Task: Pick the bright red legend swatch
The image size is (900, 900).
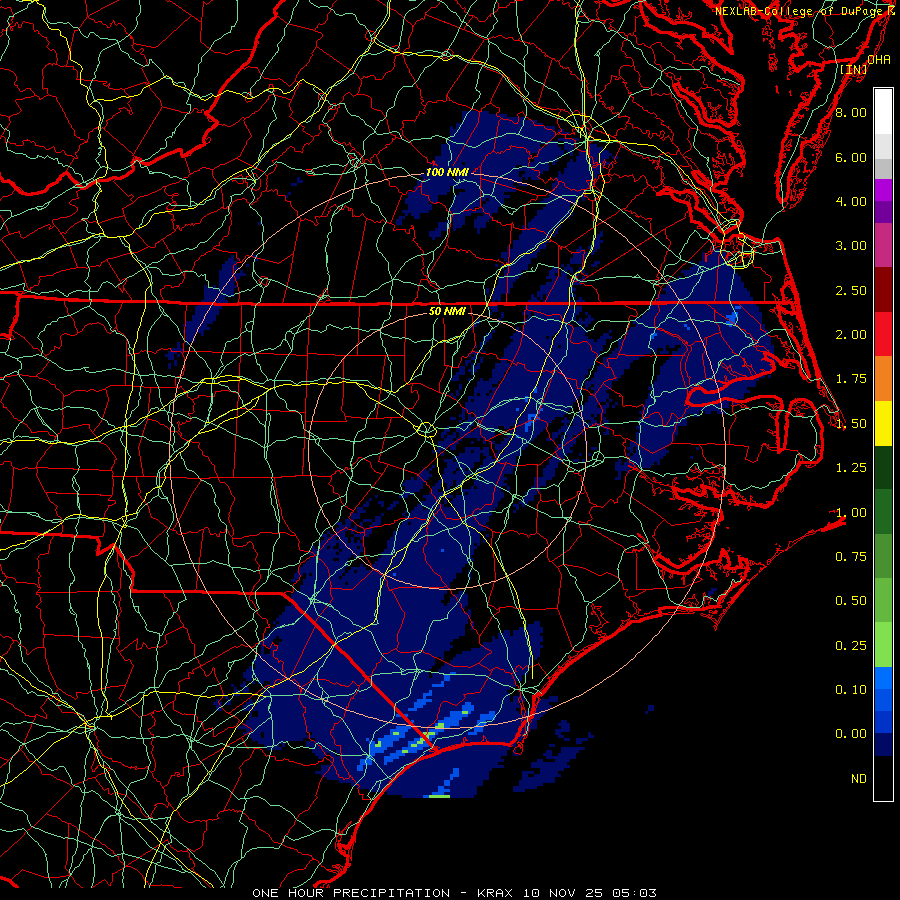Action: pyautogui.click(x=883, y=334)
